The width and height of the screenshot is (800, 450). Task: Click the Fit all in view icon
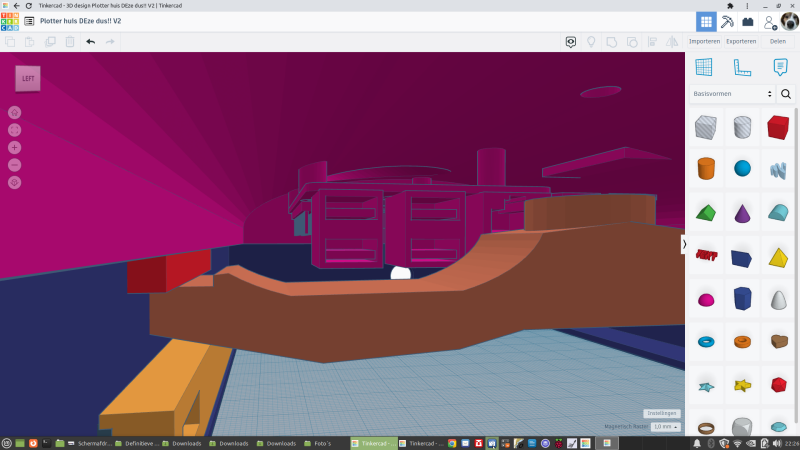click(x=15, y=130)
